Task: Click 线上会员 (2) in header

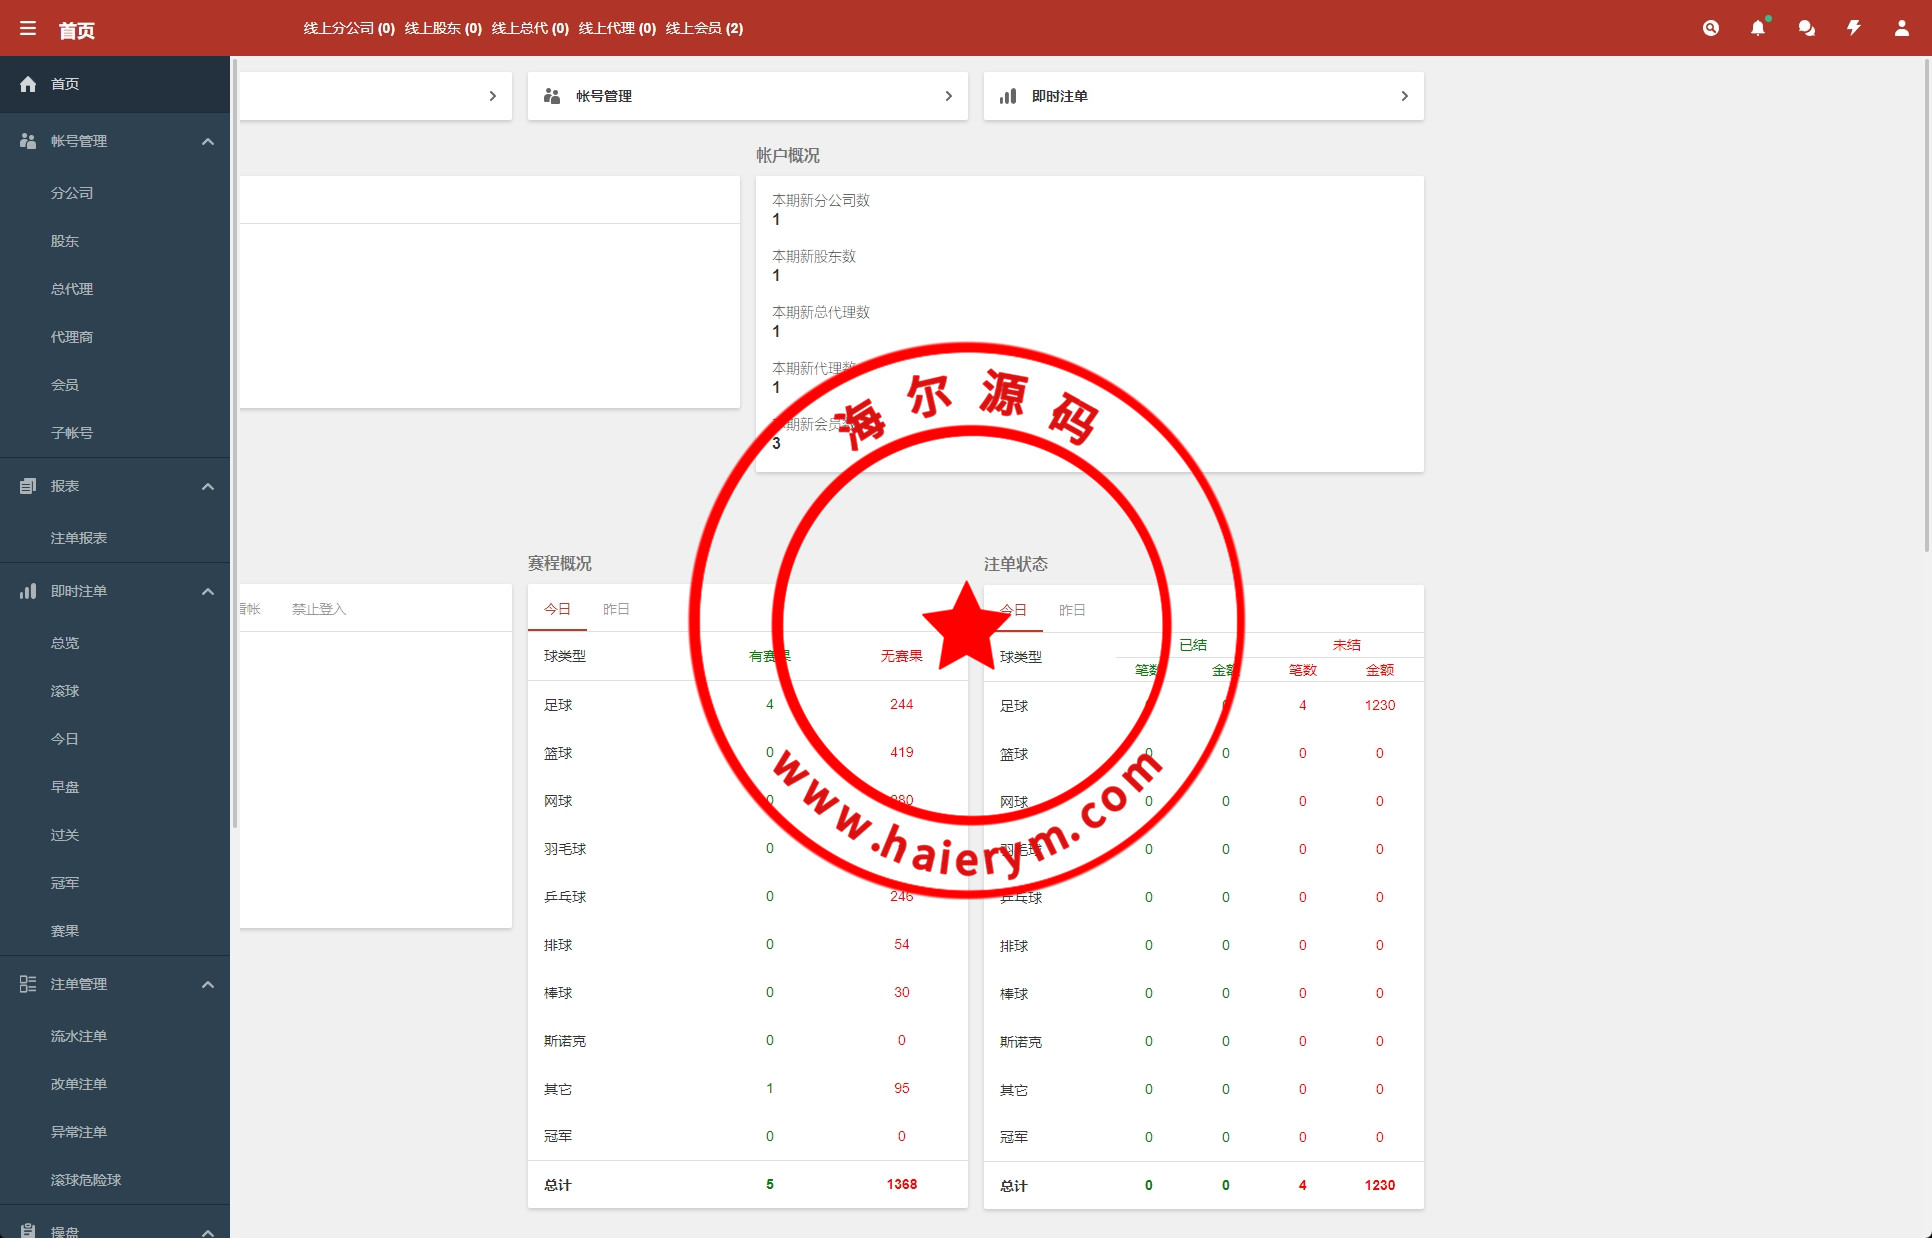Action: click(x=704, y=28)
